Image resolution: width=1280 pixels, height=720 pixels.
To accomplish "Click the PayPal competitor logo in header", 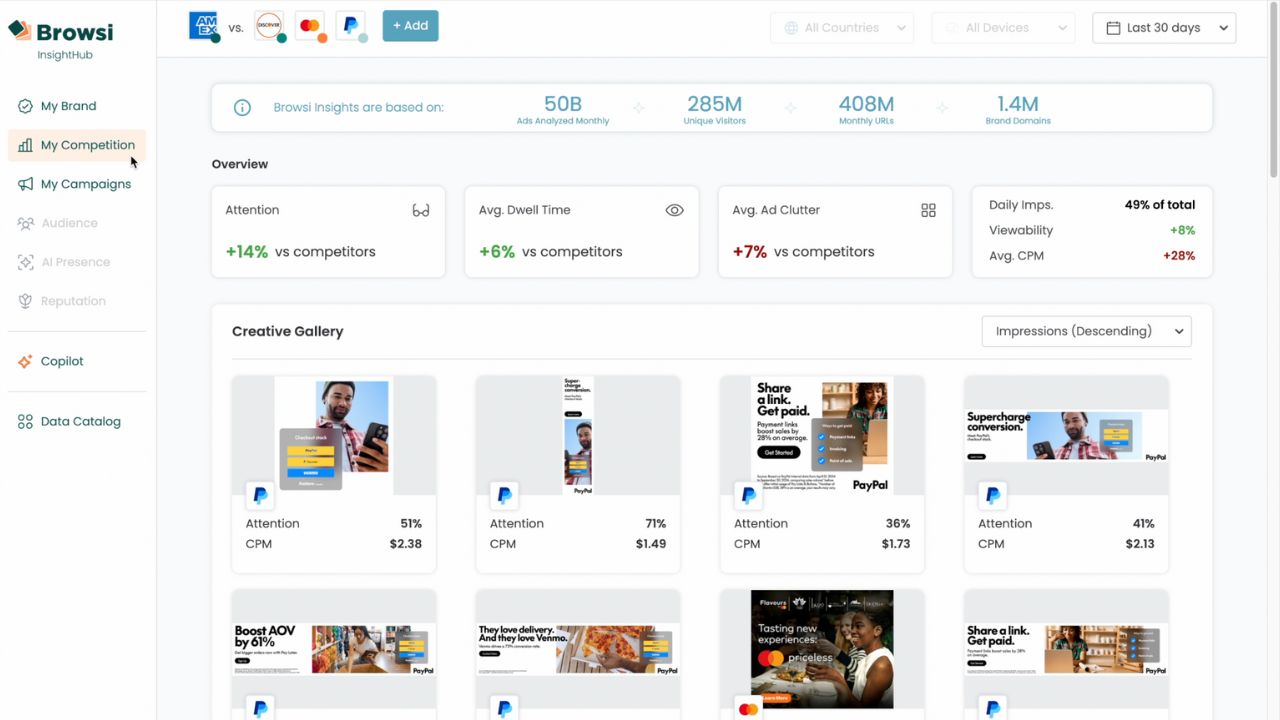I will pos(351,26).
